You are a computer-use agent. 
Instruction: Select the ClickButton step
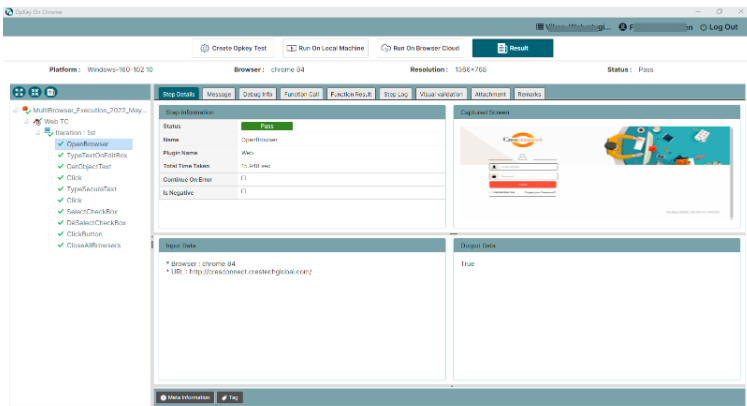pyautogui.click(x=84, y=234)
